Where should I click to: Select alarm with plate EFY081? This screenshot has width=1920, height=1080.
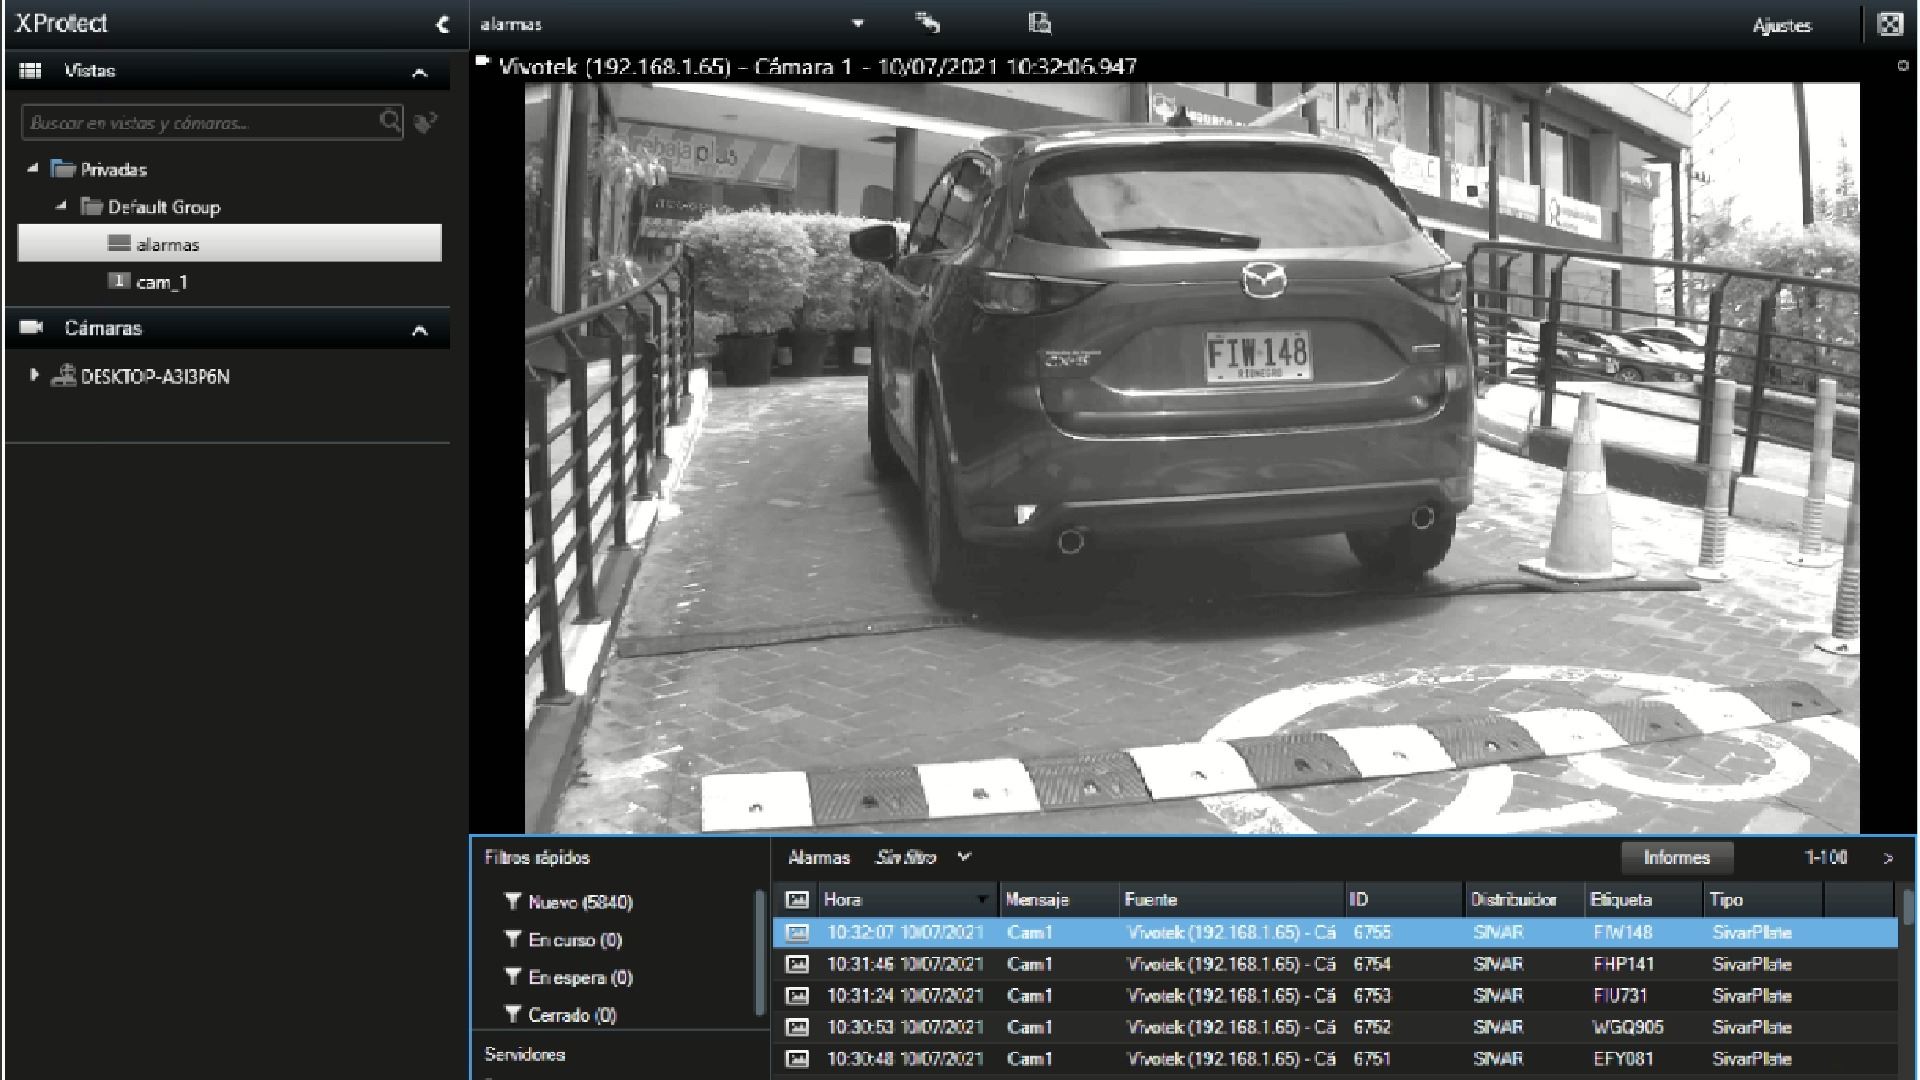click(1335, 1058)
